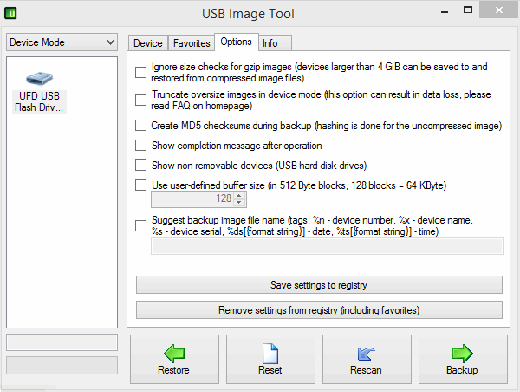Increase buffer size with up arrow
This screenshot has height=392, width=520.
coord(239,196)
